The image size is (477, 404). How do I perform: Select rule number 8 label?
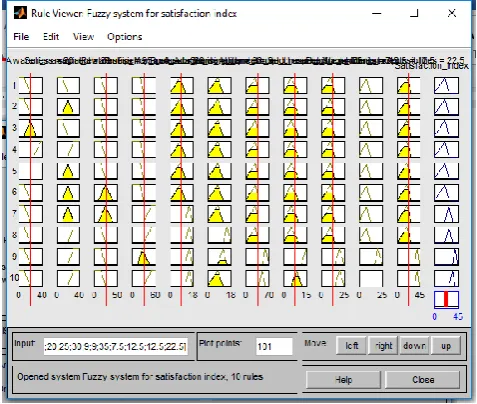[x=14, y=234]
